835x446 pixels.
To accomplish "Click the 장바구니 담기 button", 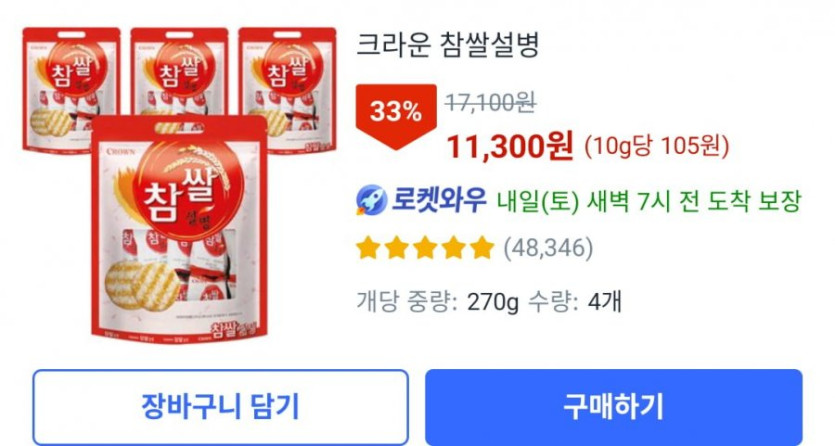I will pos(220,407).
